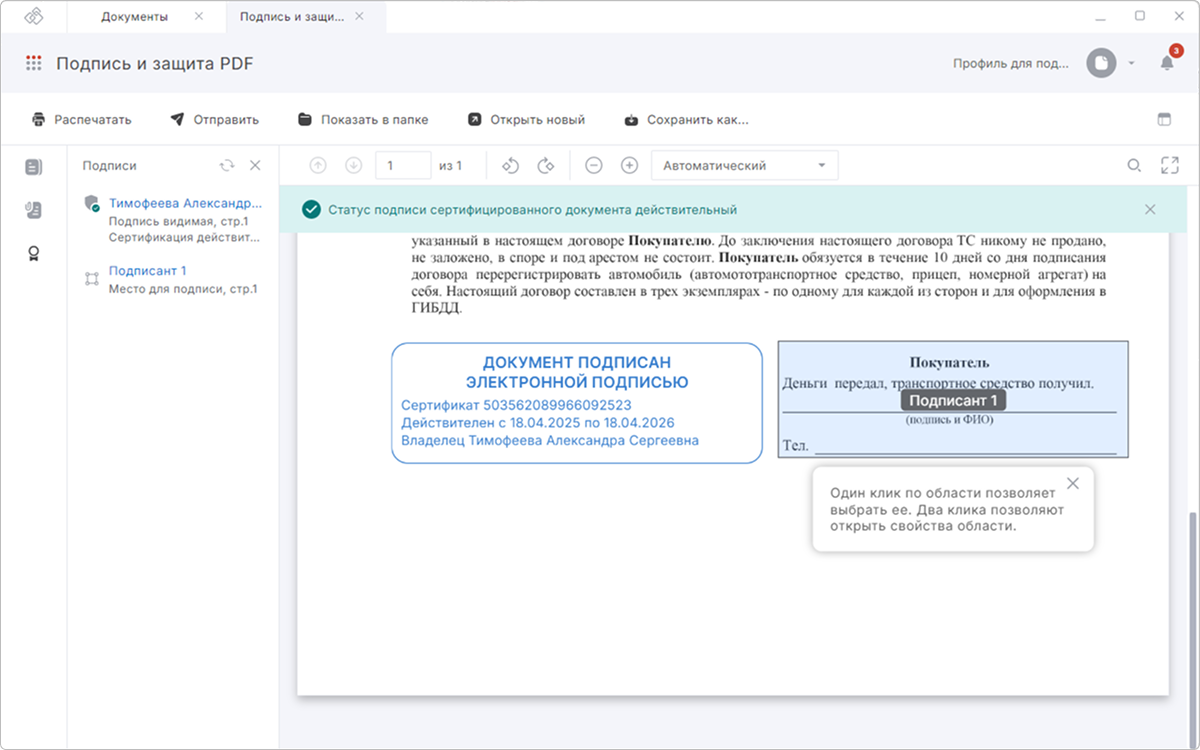Rotate page counterclockwise
Screen dimensions: 1200x750
tap(510, 166)
